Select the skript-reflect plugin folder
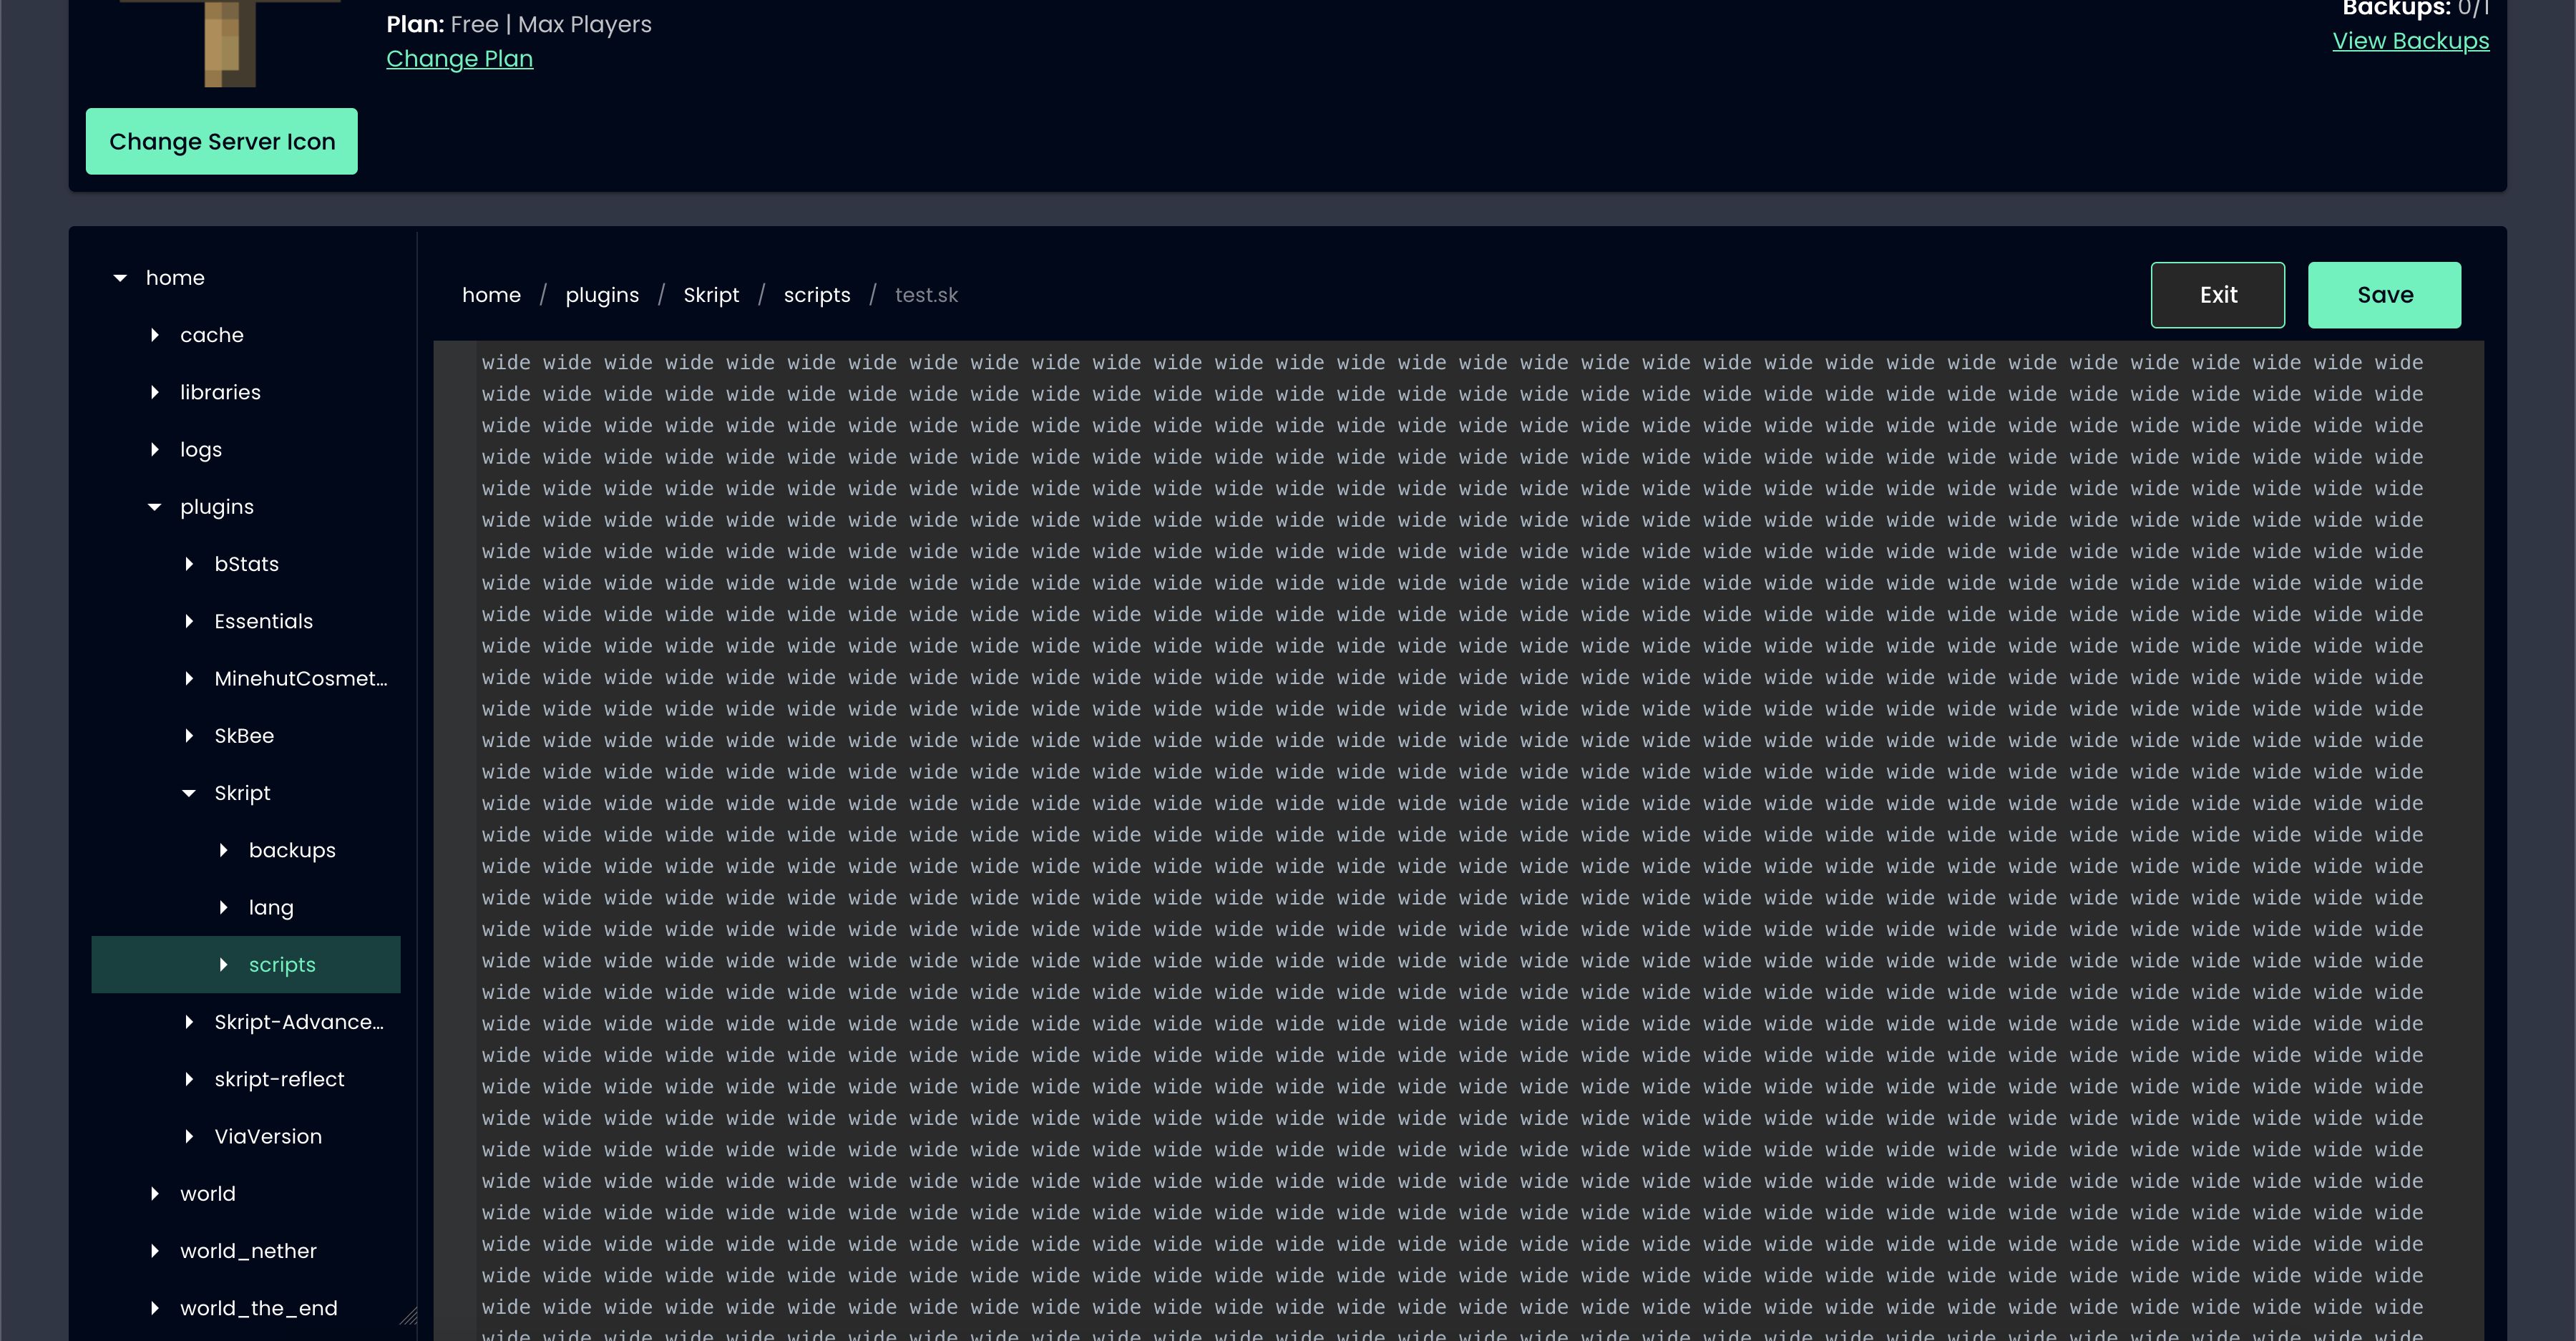This screenshot has height=1341, width=2576. point(278,1078)
